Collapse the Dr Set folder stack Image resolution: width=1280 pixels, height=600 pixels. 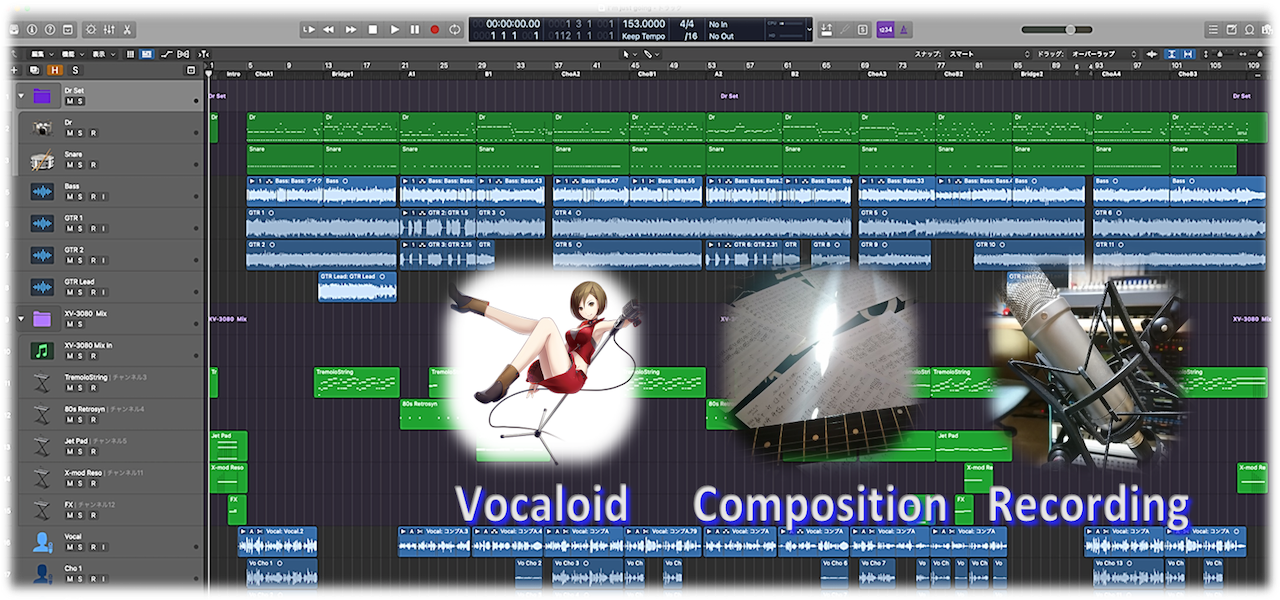tap(22, 97)
